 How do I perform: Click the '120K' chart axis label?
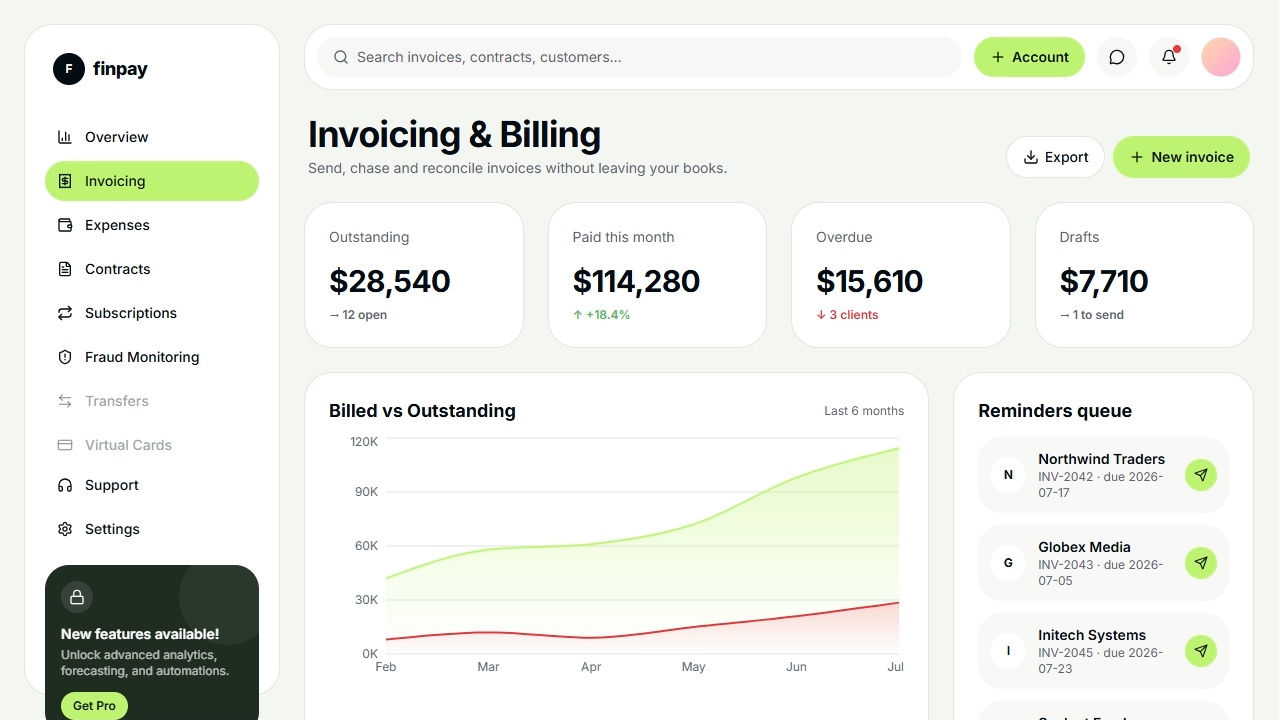click(x=364, y=441)
